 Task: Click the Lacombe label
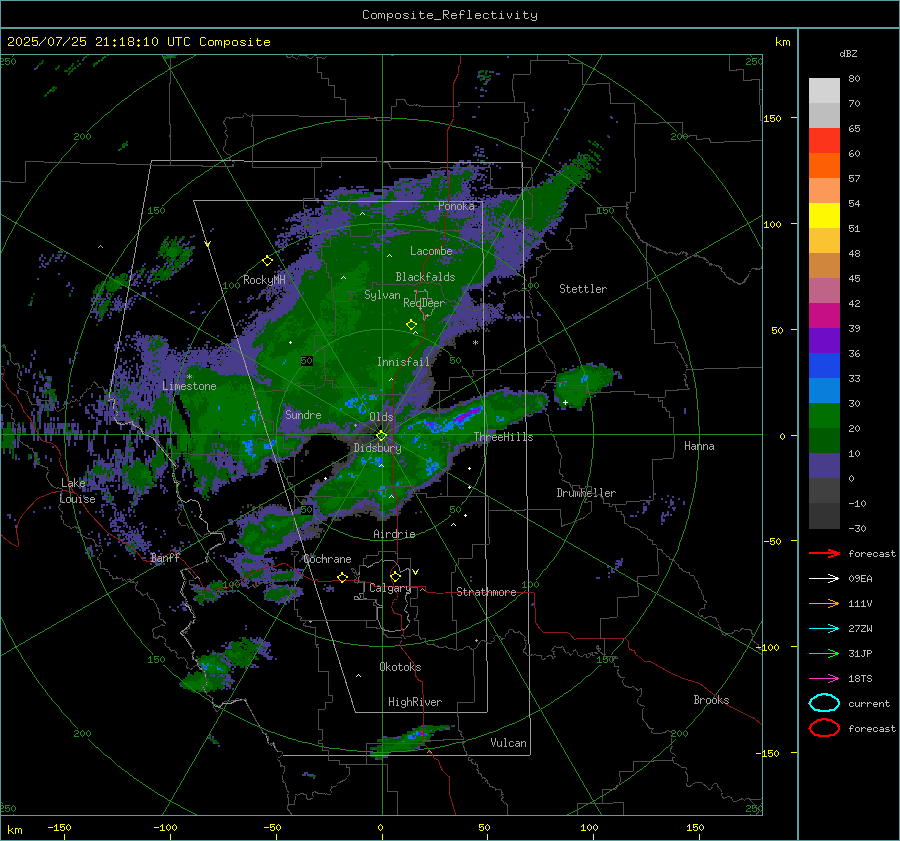431,251
